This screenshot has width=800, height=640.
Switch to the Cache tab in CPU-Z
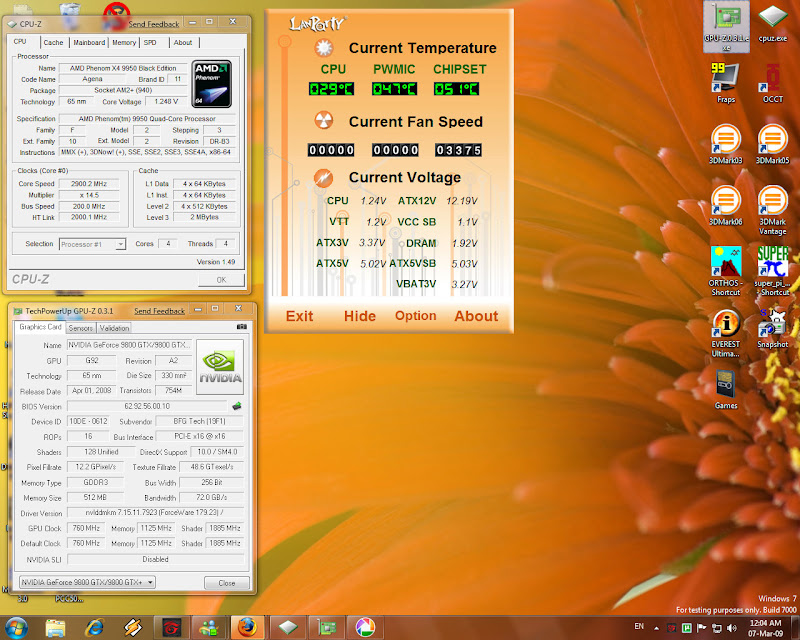(53, 42)
